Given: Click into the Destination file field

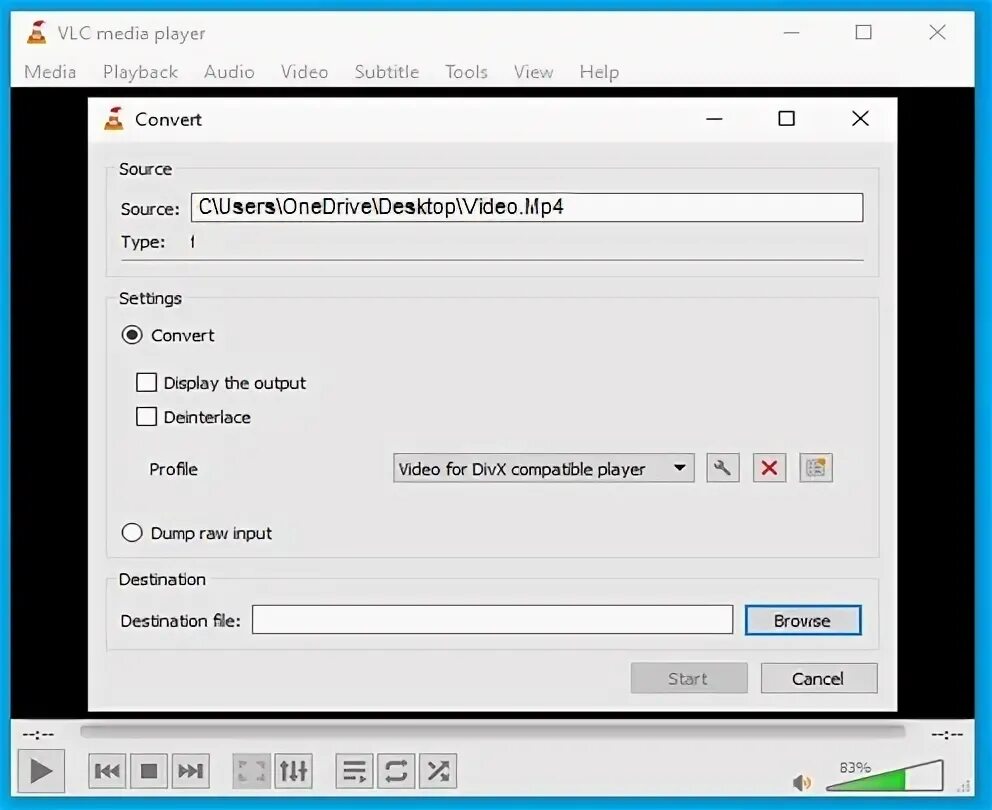Looking at the screenshot, I should (492, 620).
